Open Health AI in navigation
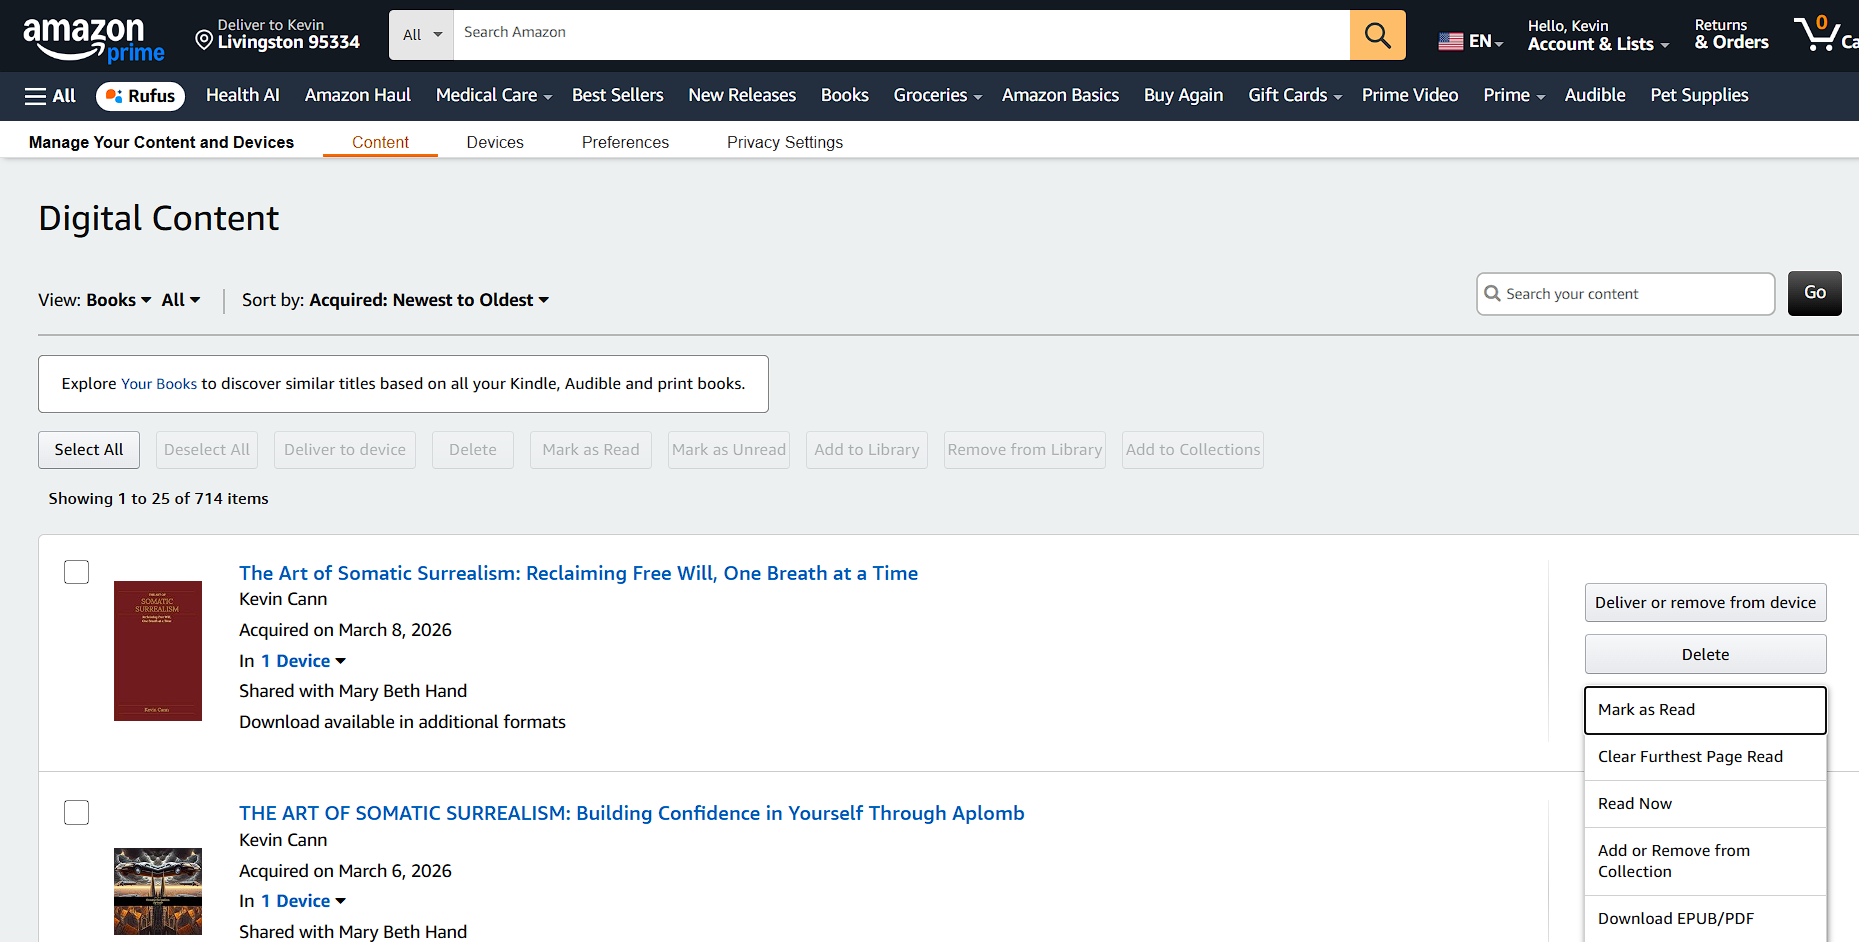Screen dimensions: 1859x942 point(243,95)
